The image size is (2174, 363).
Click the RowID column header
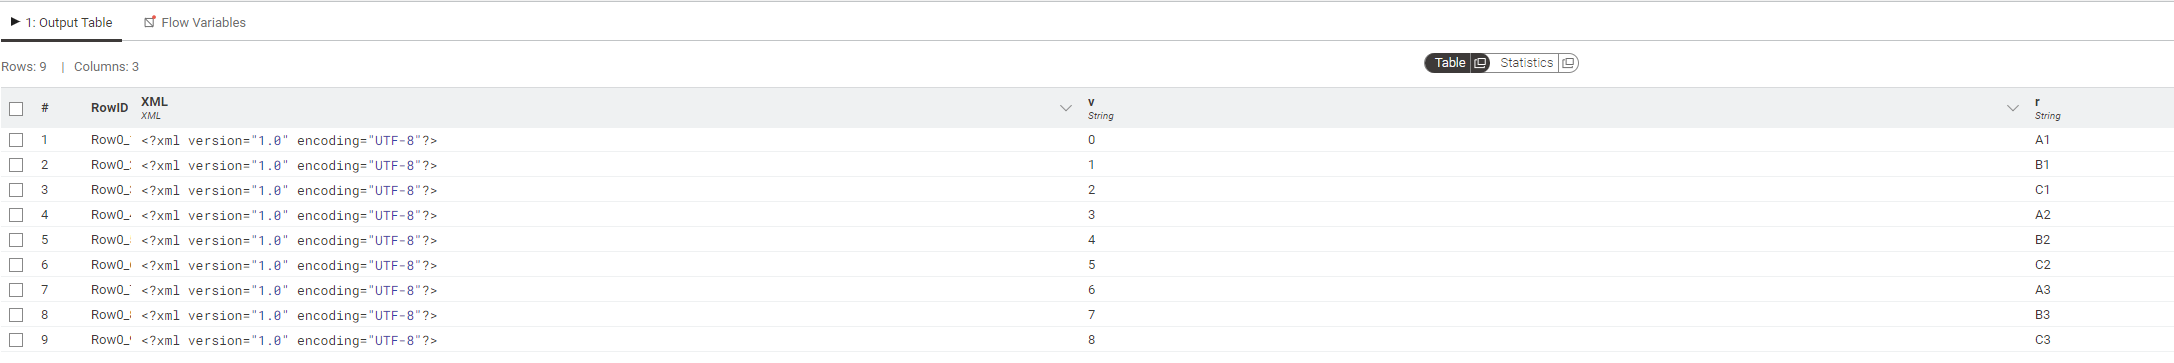click(x=109, y=108)
